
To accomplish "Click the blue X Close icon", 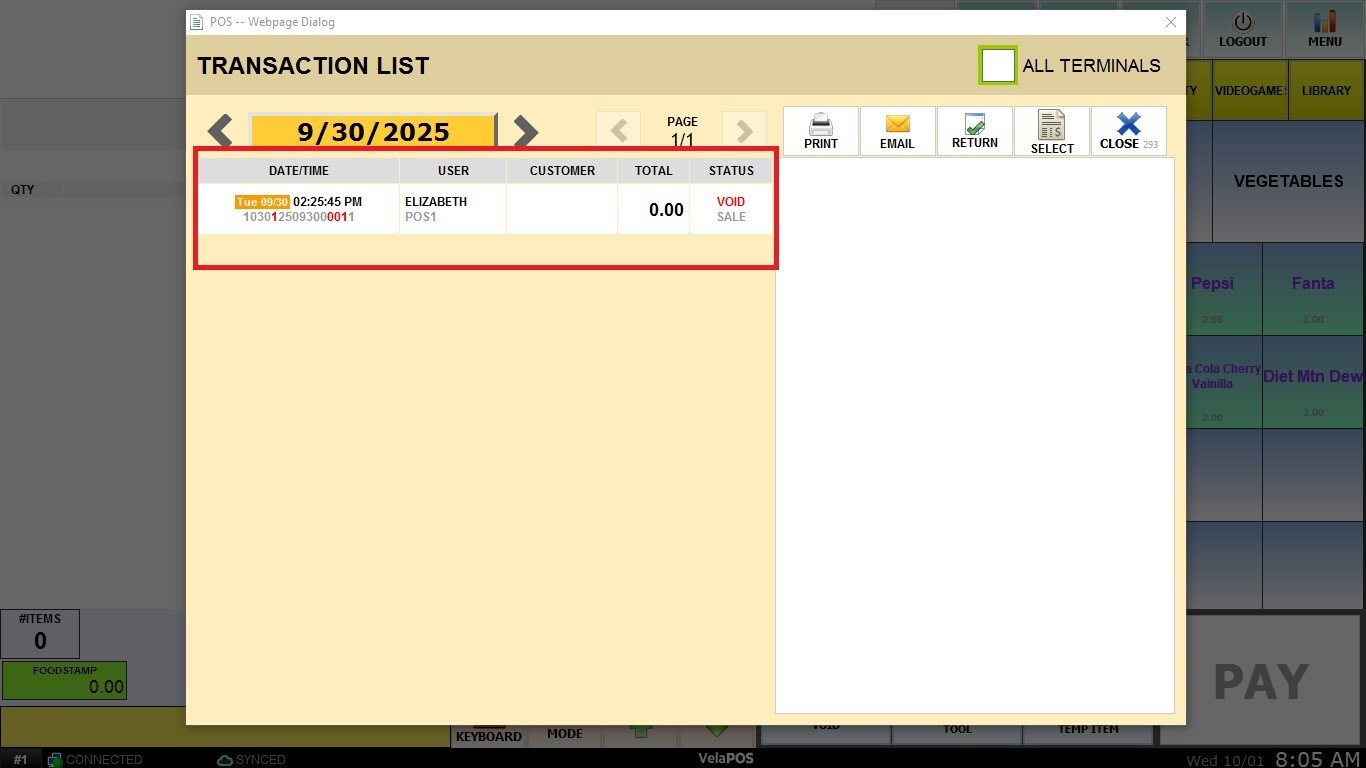I will pyautogui.click(x=1128, y=124).
